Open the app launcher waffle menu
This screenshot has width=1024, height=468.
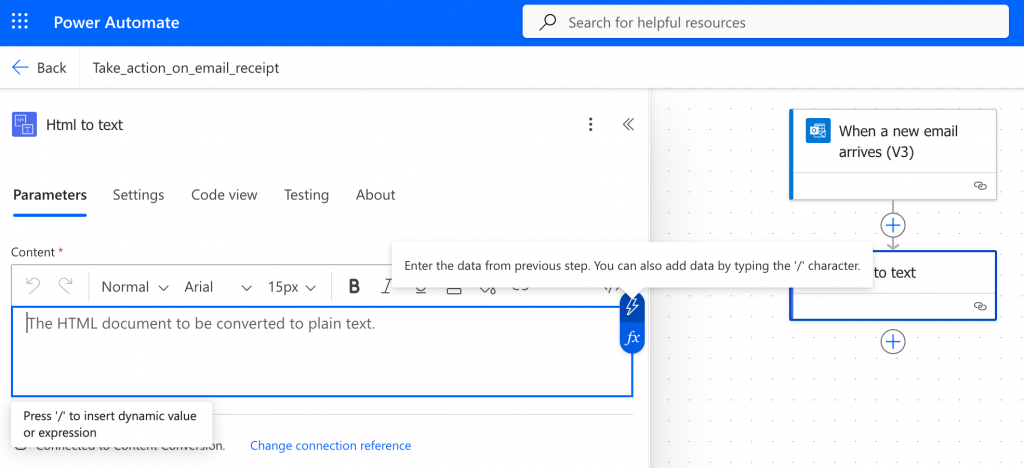pyautogui.click(x=20, y=22)
